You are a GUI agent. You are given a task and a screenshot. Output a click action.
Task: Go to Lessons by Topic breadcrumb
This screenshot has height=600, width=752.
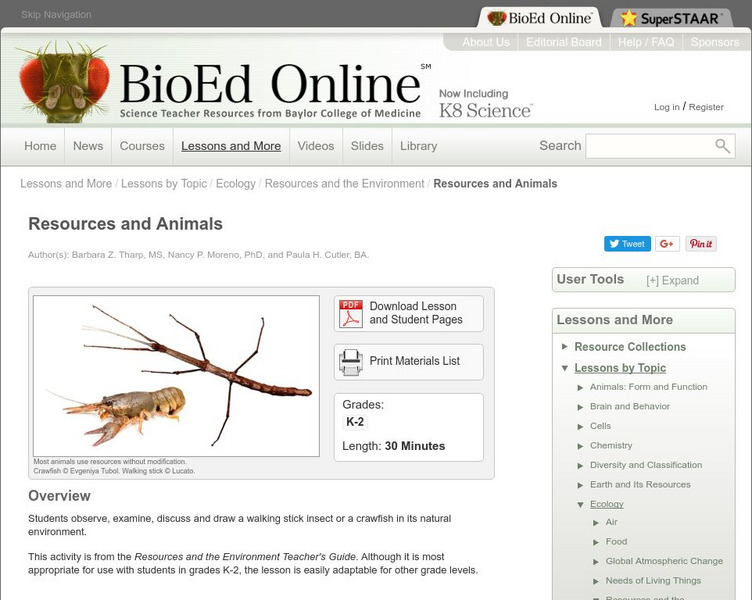coord(164,184)
